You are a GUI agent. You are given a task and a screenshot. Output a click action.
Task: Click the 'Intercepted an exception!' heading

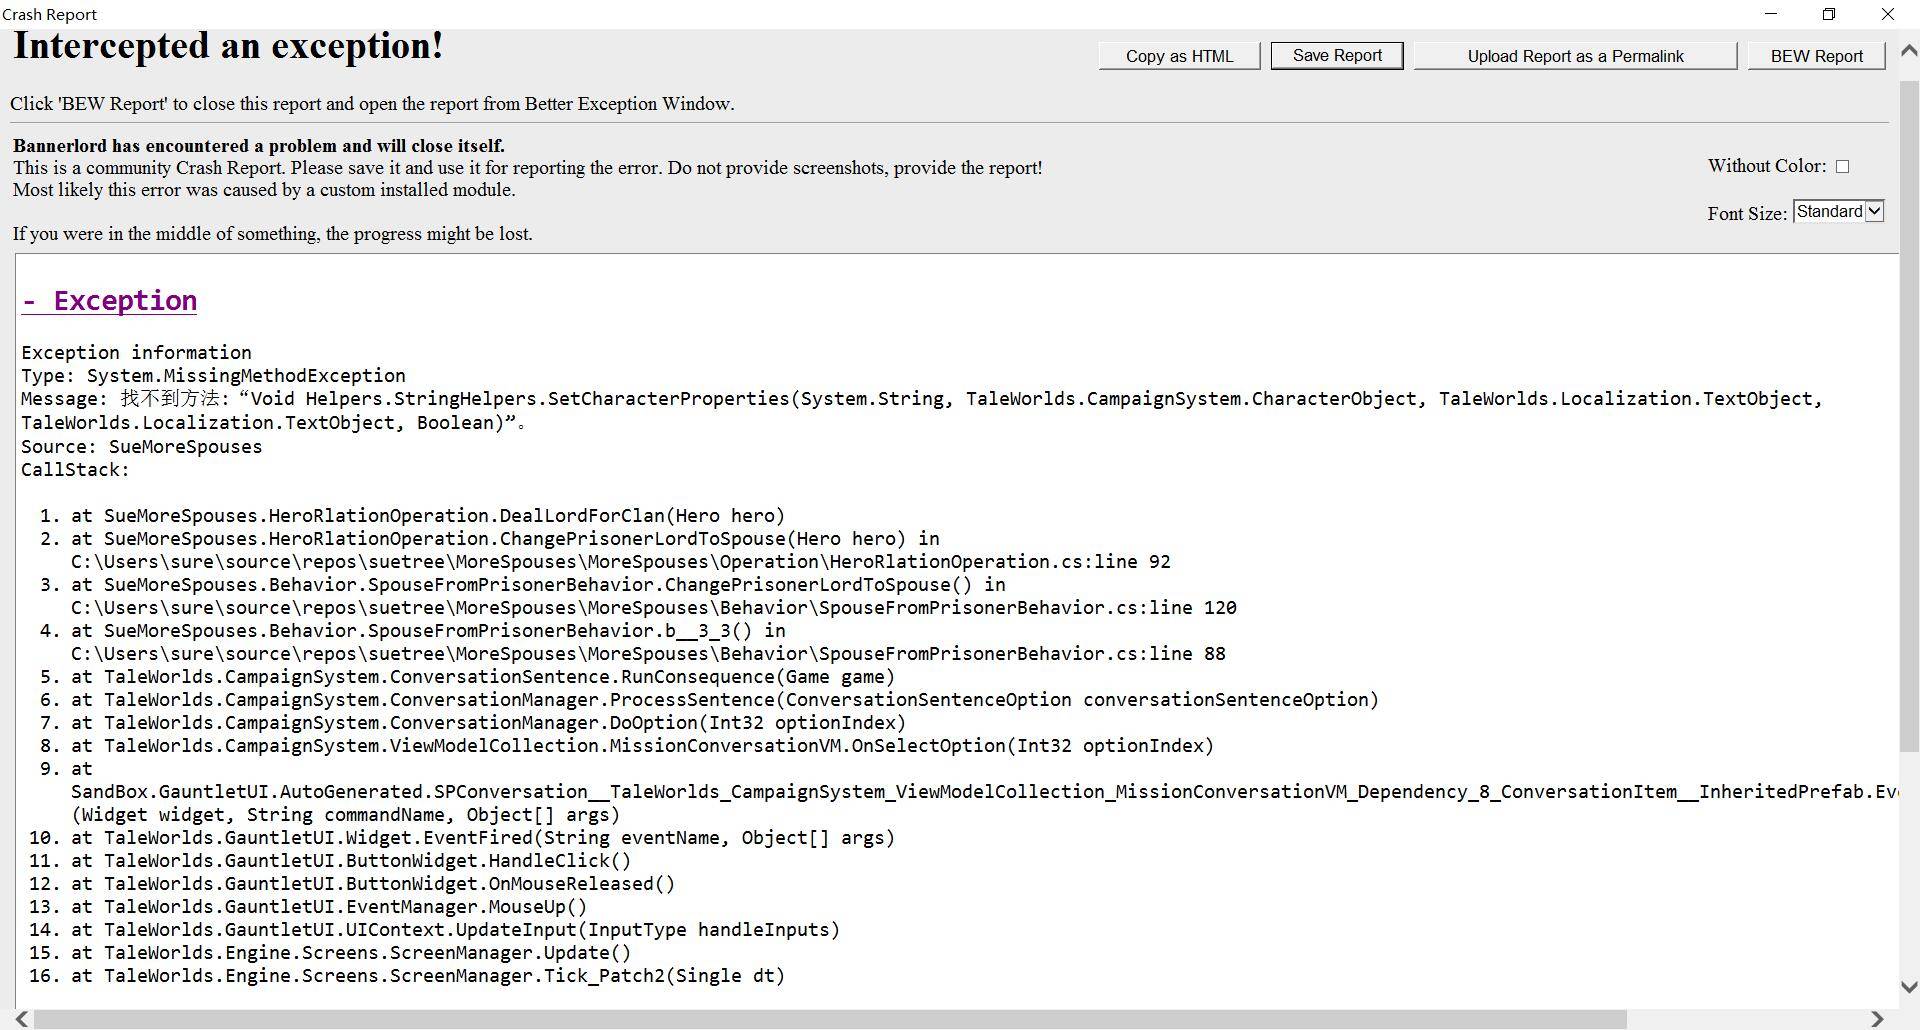[x=228, y=46]
